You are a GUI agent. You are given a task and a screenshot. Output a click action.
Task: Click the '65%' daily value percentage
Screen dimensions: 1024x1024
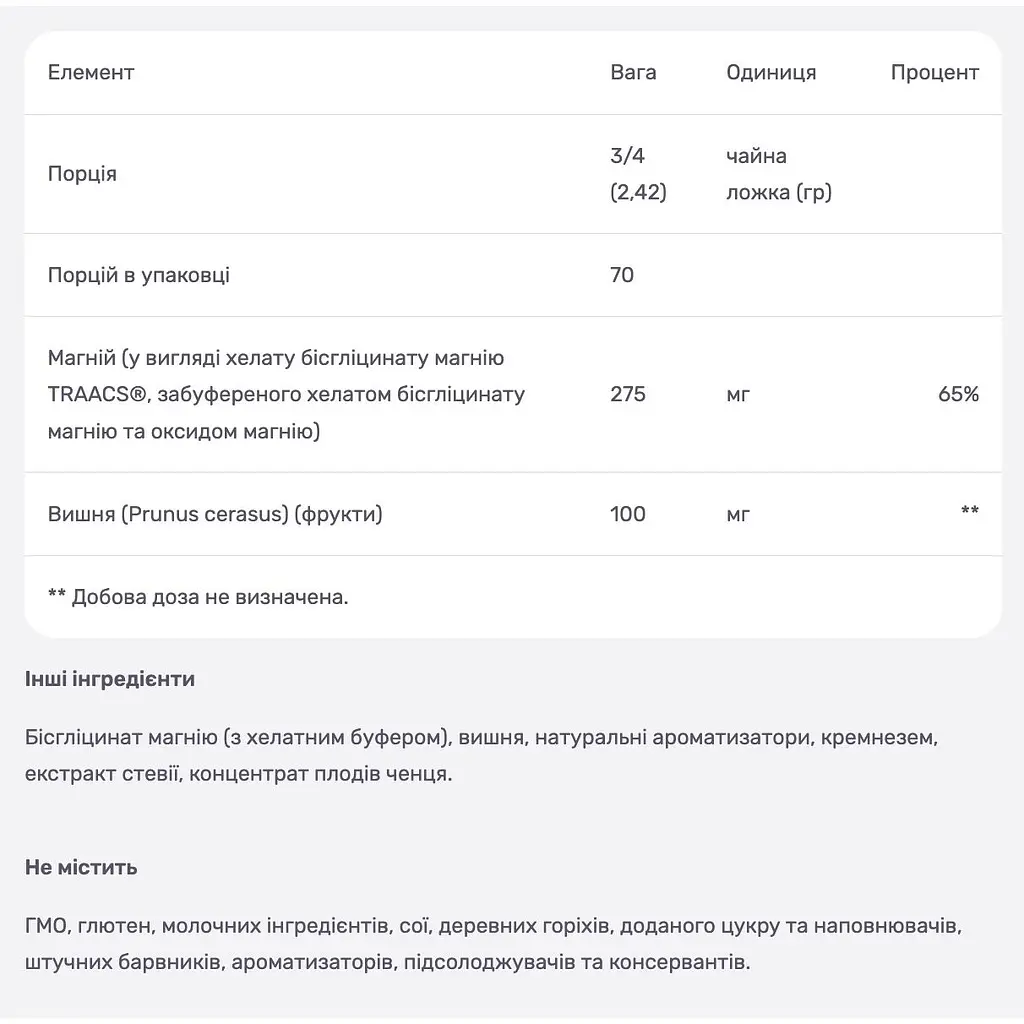[958, 394]
